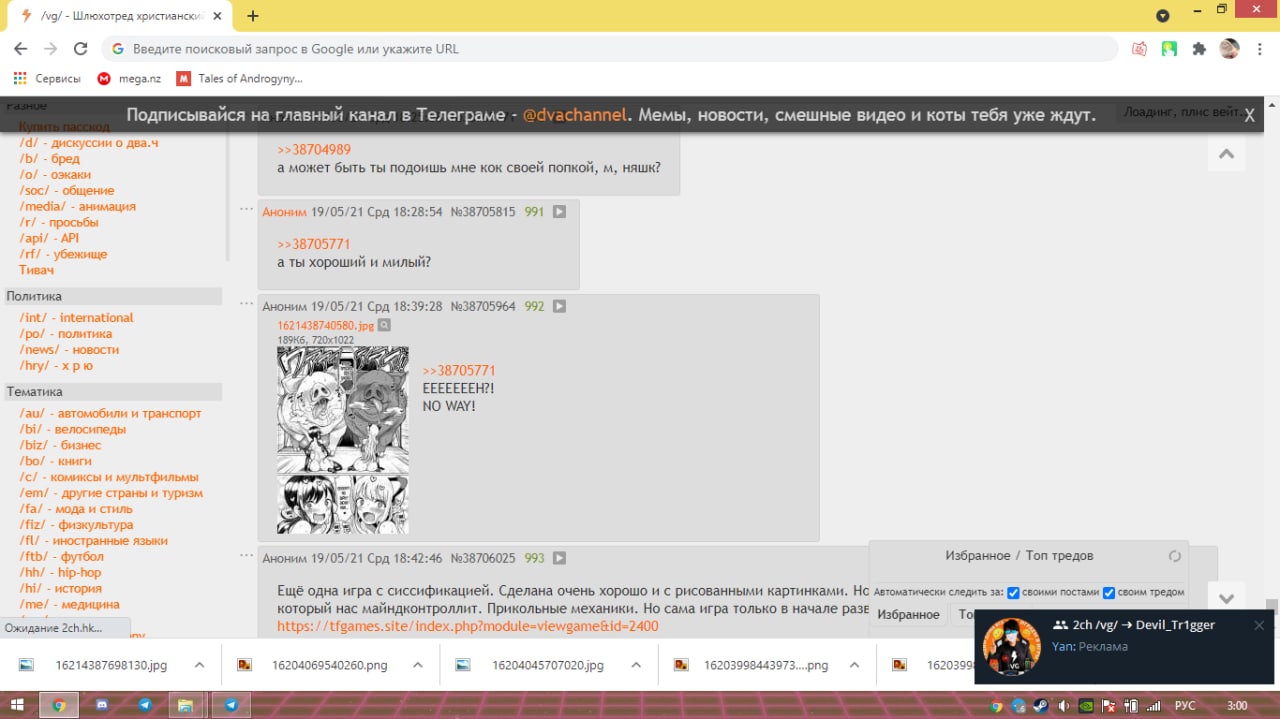Follow the >>38704989 reply link

314,150
